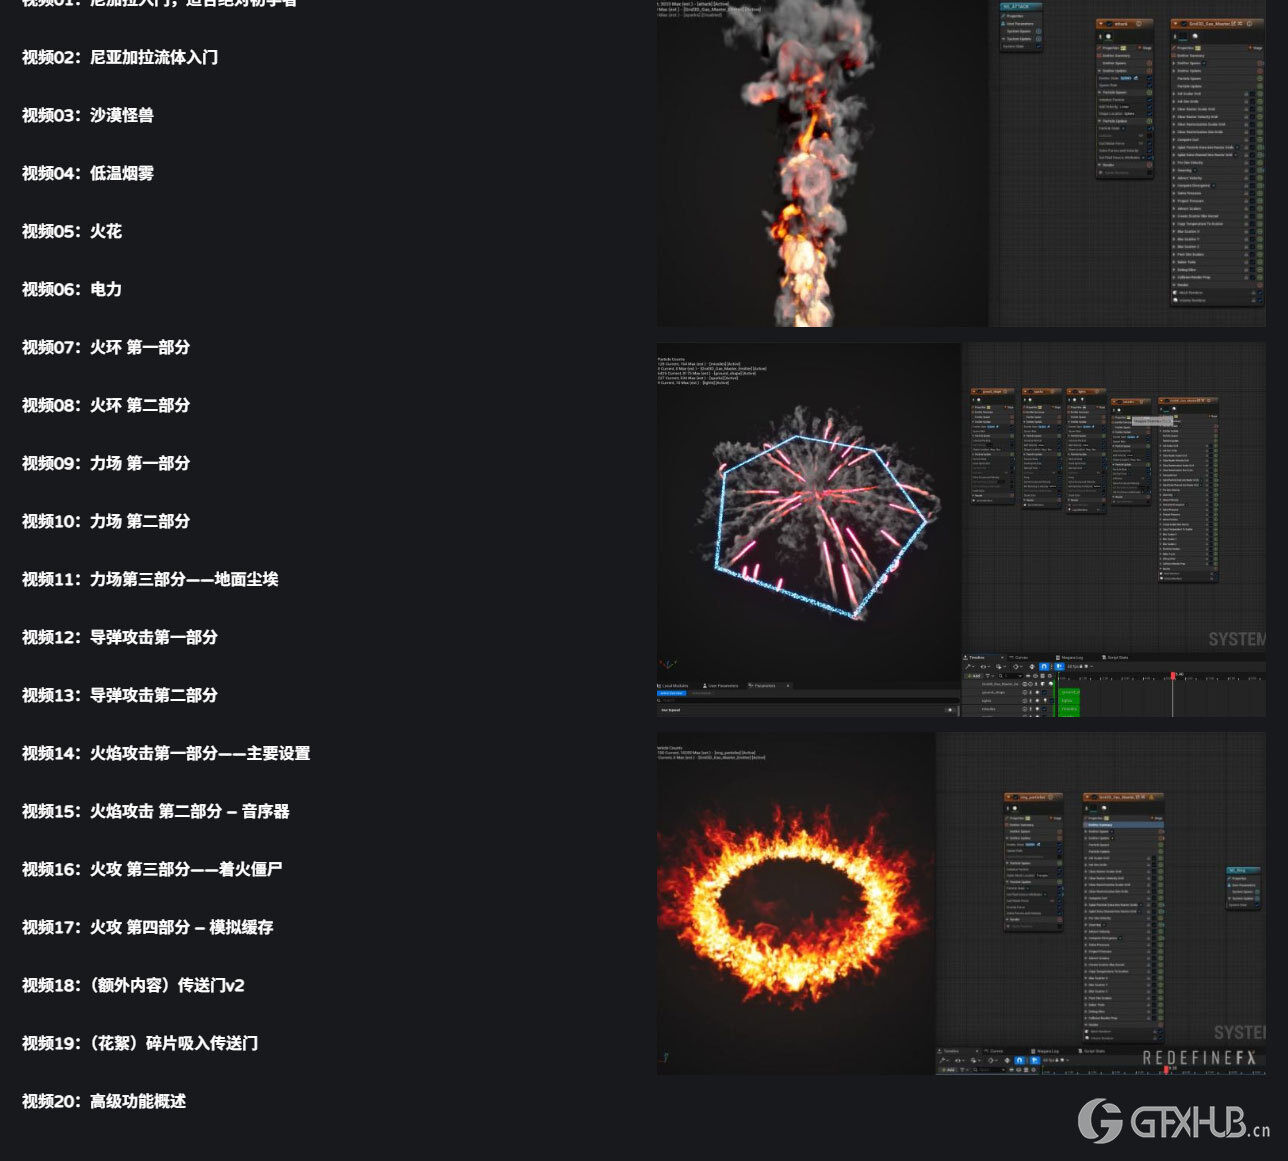The width and height of the screenshot is (1288, 1161).
Task: Click the 视频04: 低温烟雾 entry
Action: click(88, 173)
